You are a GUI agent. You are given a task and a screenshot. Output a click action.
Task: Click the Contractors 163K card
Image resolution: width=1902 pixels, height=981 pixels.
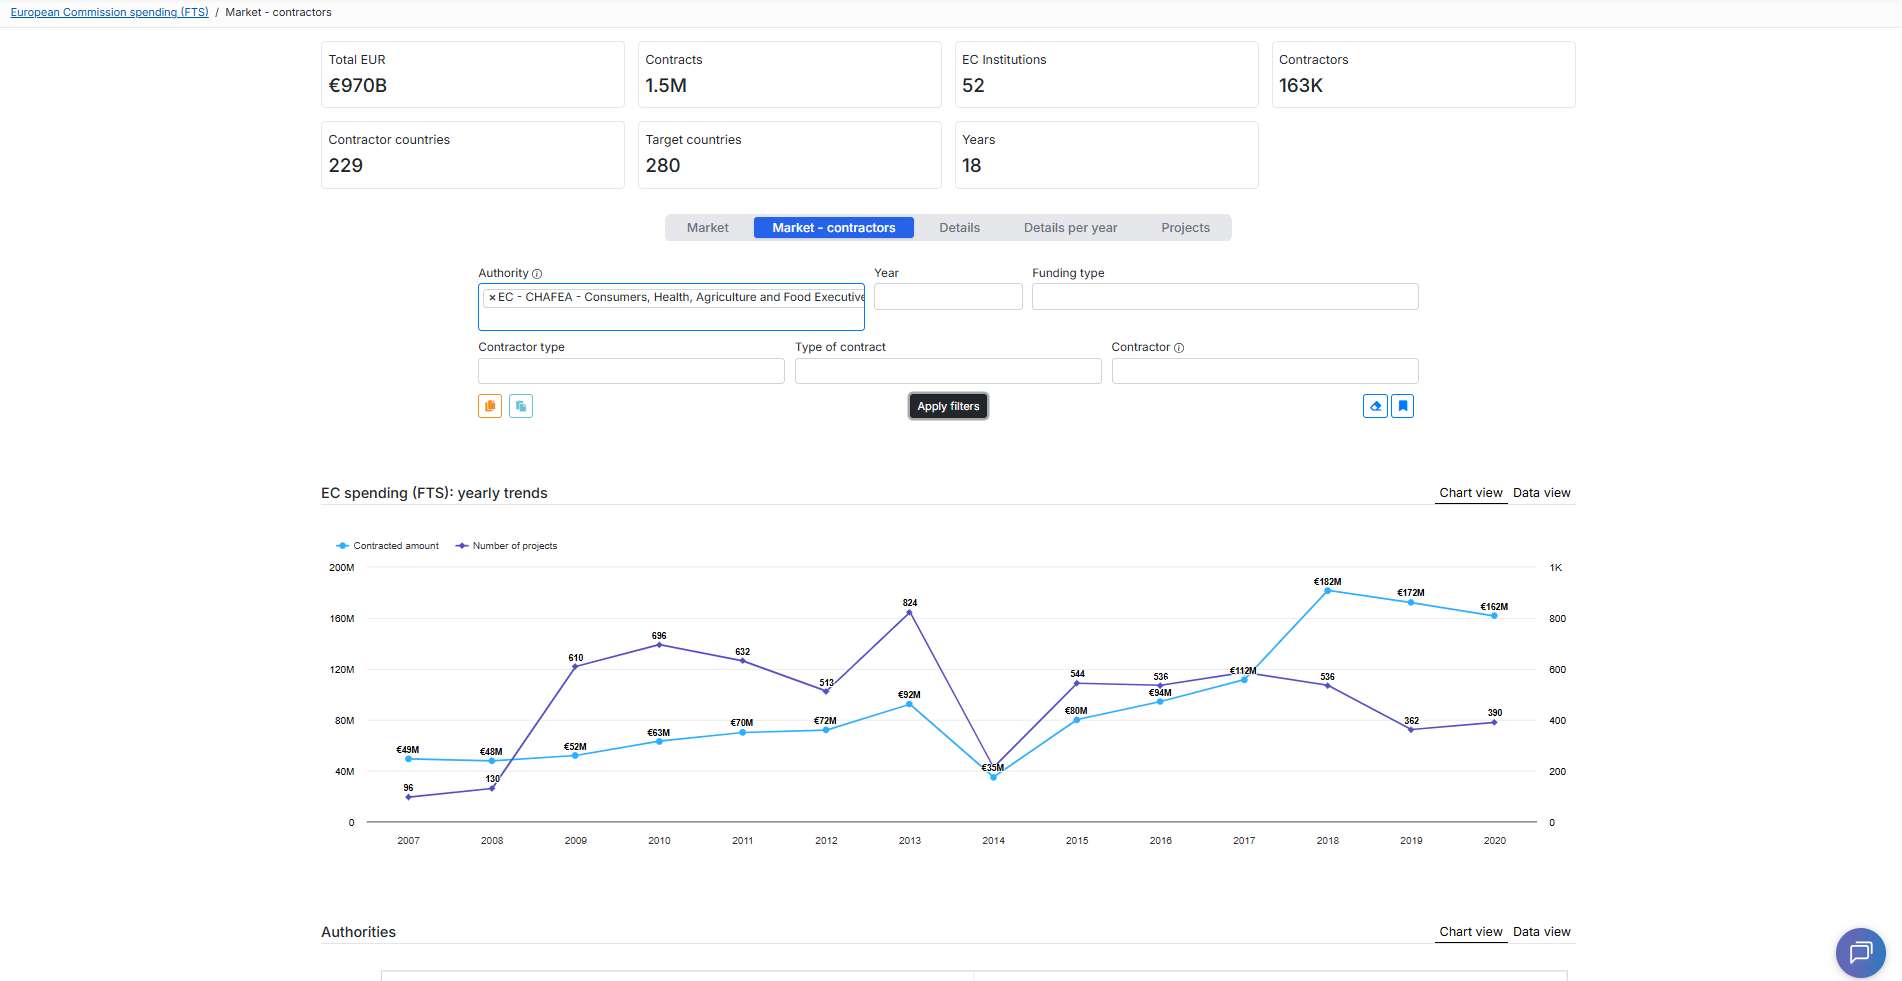click(x=1423, y=74)
